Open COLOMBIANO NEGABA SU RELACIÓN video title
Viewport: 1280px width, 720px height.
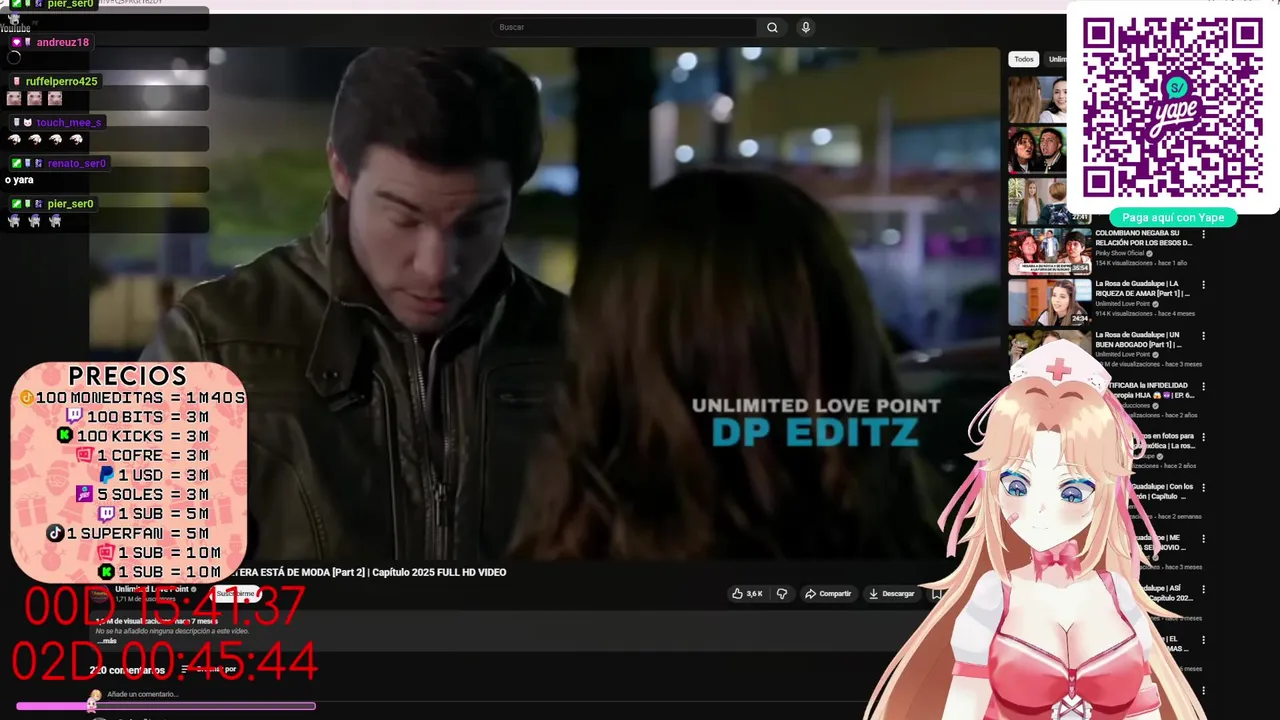tap(1143, 238)
